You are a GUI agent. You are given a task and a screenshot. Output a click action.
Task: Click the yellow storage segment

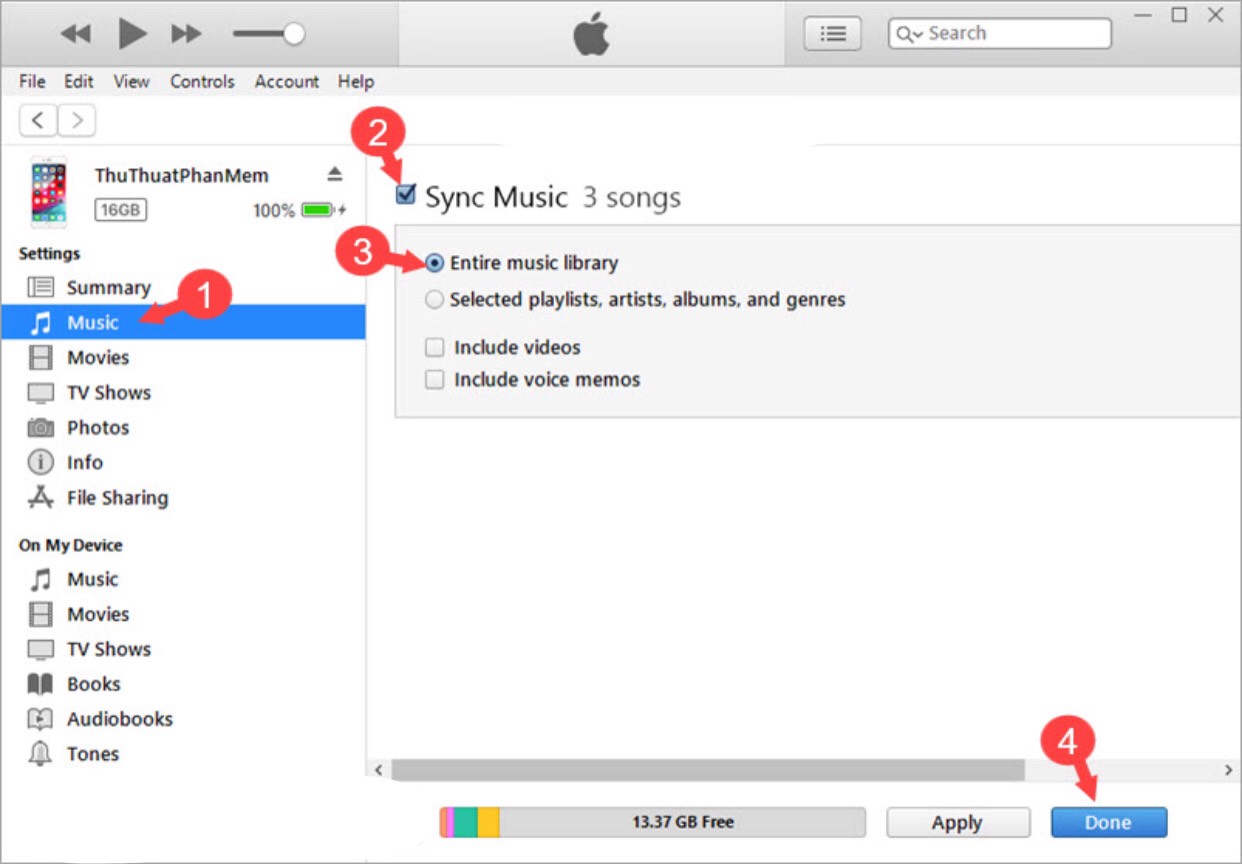(x=488, y=823)
